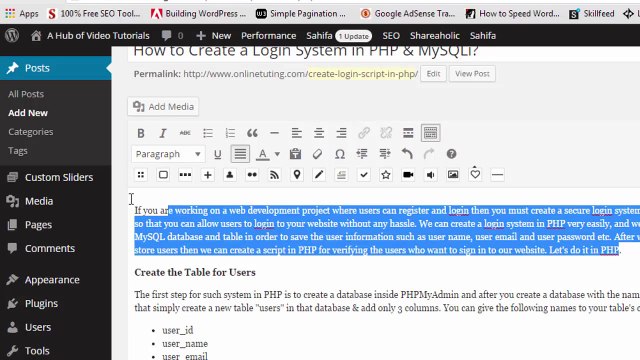Image resolution: width=640 pixels, height=360 pixels.
Task: Toggle the toolbar (kitchen sink) button
Action: pos(430,133)
